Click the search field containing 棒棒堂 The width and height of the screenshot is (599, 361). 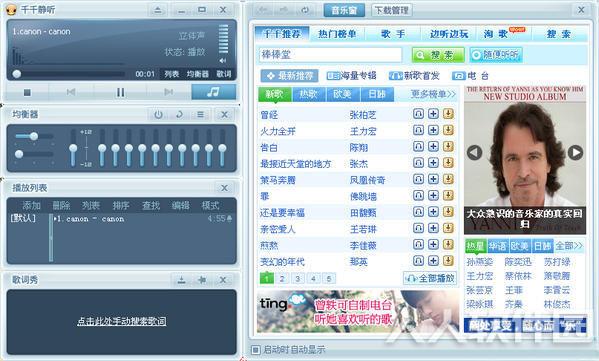(x=330, y=55)
